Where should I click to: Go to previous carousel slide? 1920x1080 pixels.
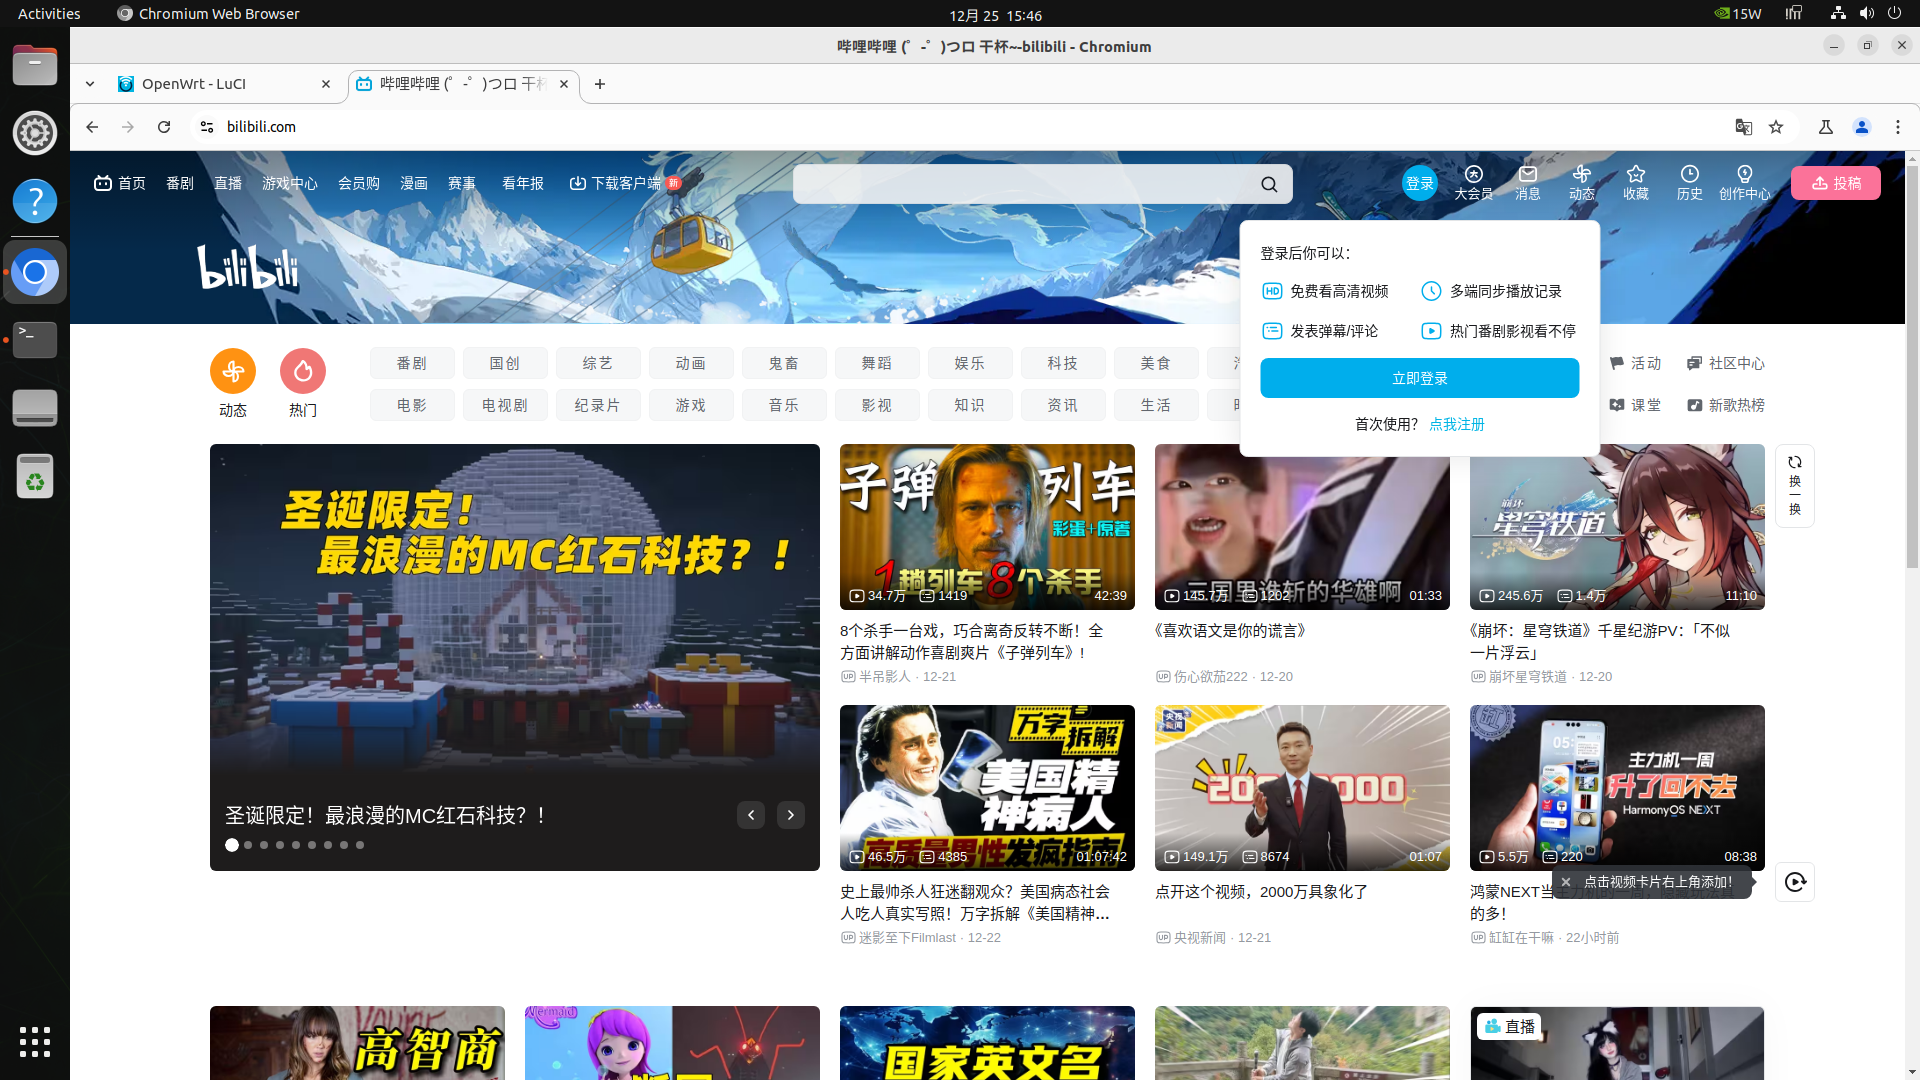click(x=751, y=815)
